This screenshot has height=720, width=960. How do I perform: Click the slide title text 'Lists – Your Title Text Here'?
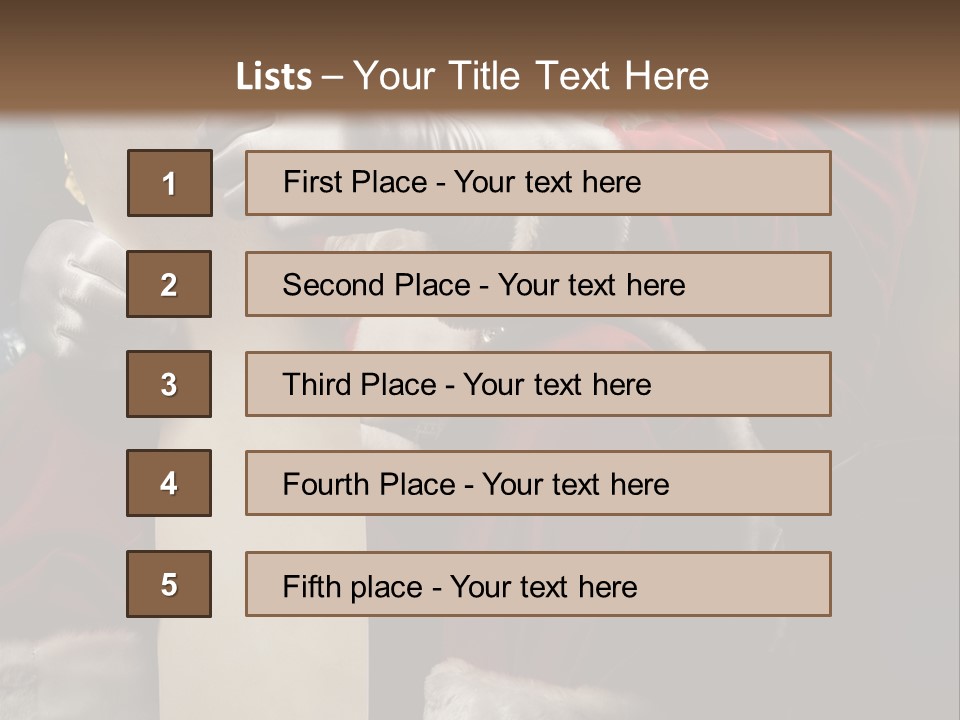472,76
